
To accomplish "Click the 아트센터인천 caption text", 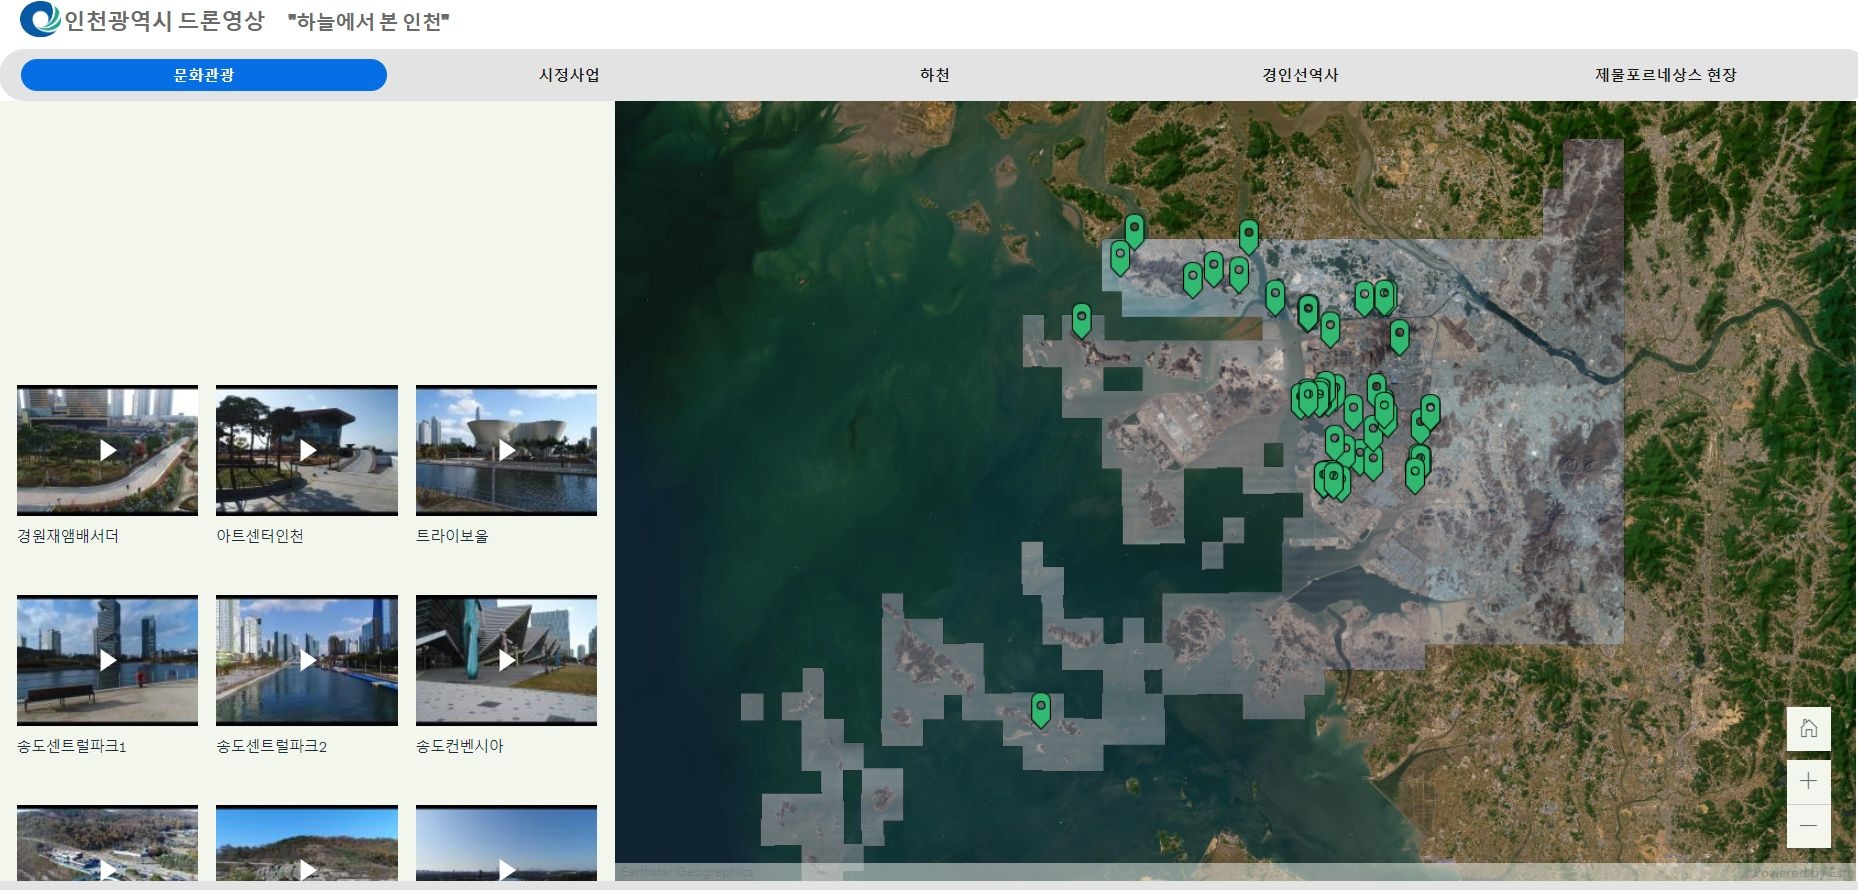I will [260, 536].
